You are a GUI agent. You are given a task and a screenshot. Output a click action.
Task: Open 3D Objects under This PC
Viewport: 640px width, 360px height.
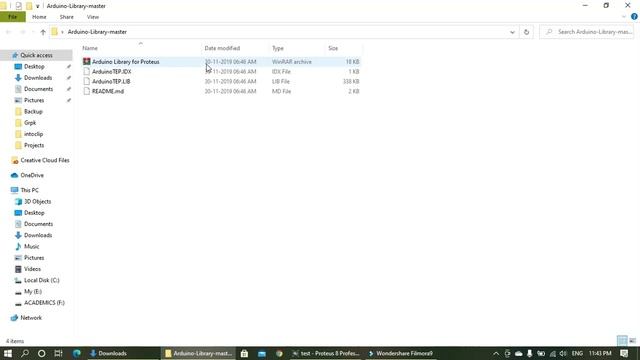pos(37,202)
